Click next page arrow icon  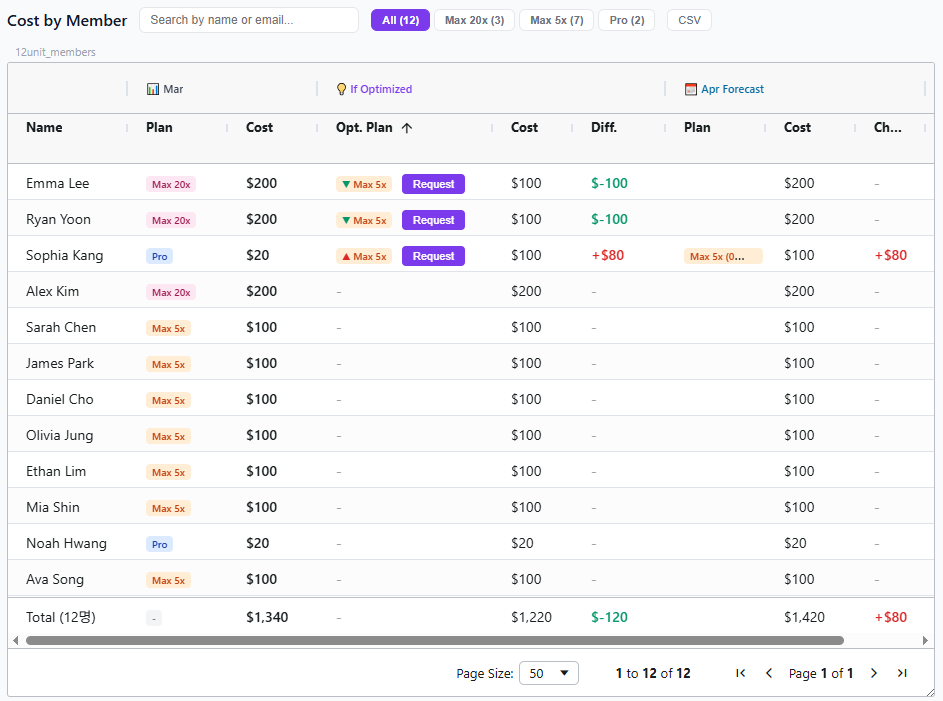(x=874, y=673)
